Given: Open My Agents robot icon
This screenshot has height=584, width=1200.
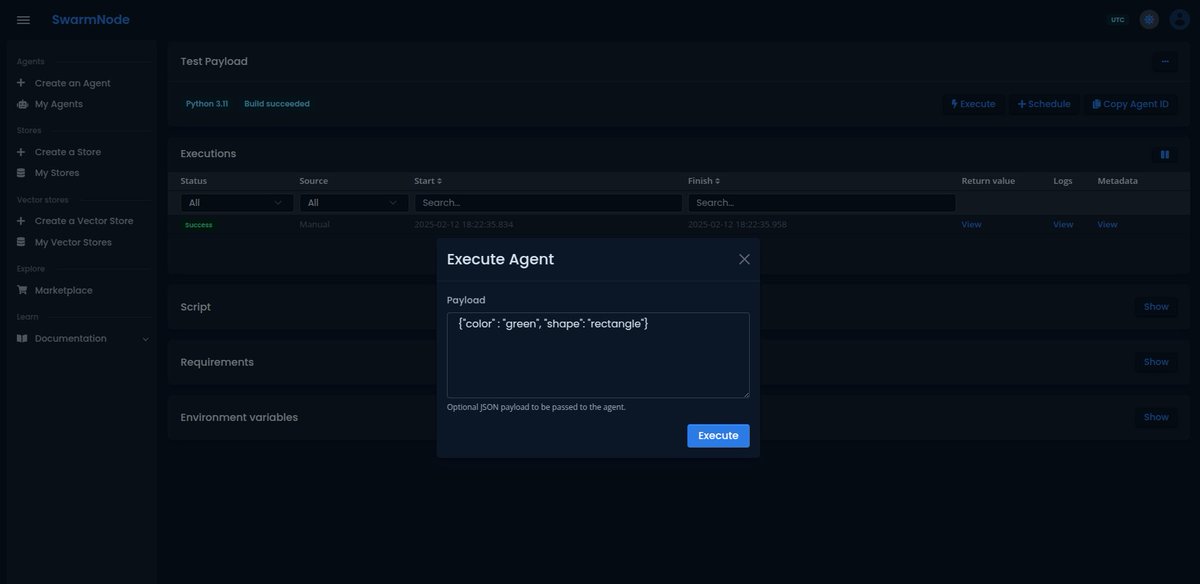Looking at the screenshot, I should 22,104.
